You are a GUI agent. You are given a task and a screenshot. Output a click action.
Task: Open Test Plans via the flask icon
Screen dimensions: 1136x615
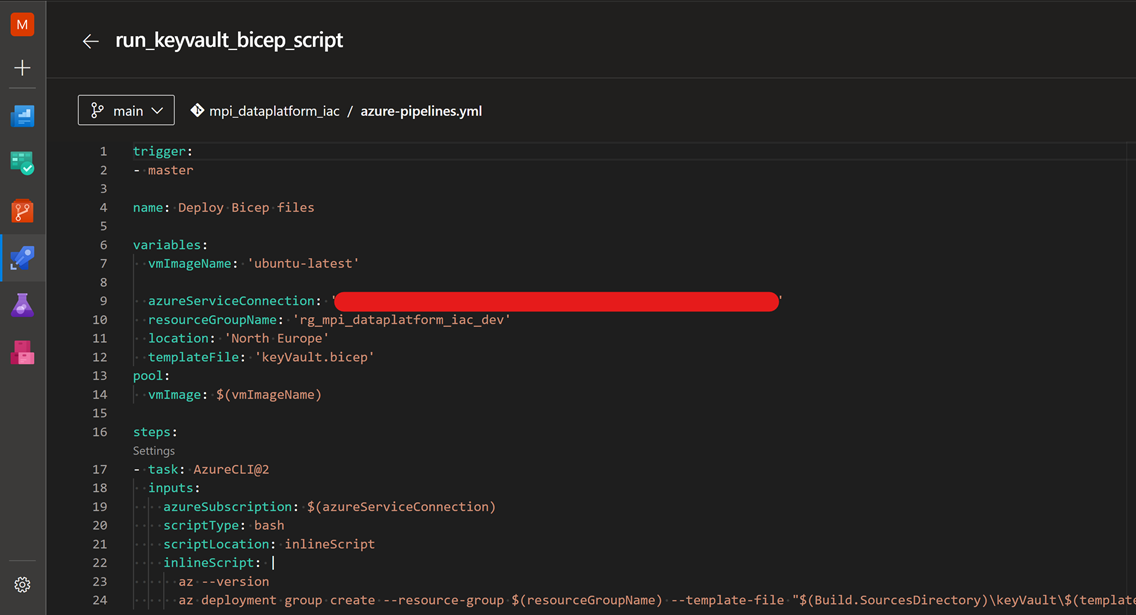click(x=22, y=305)
